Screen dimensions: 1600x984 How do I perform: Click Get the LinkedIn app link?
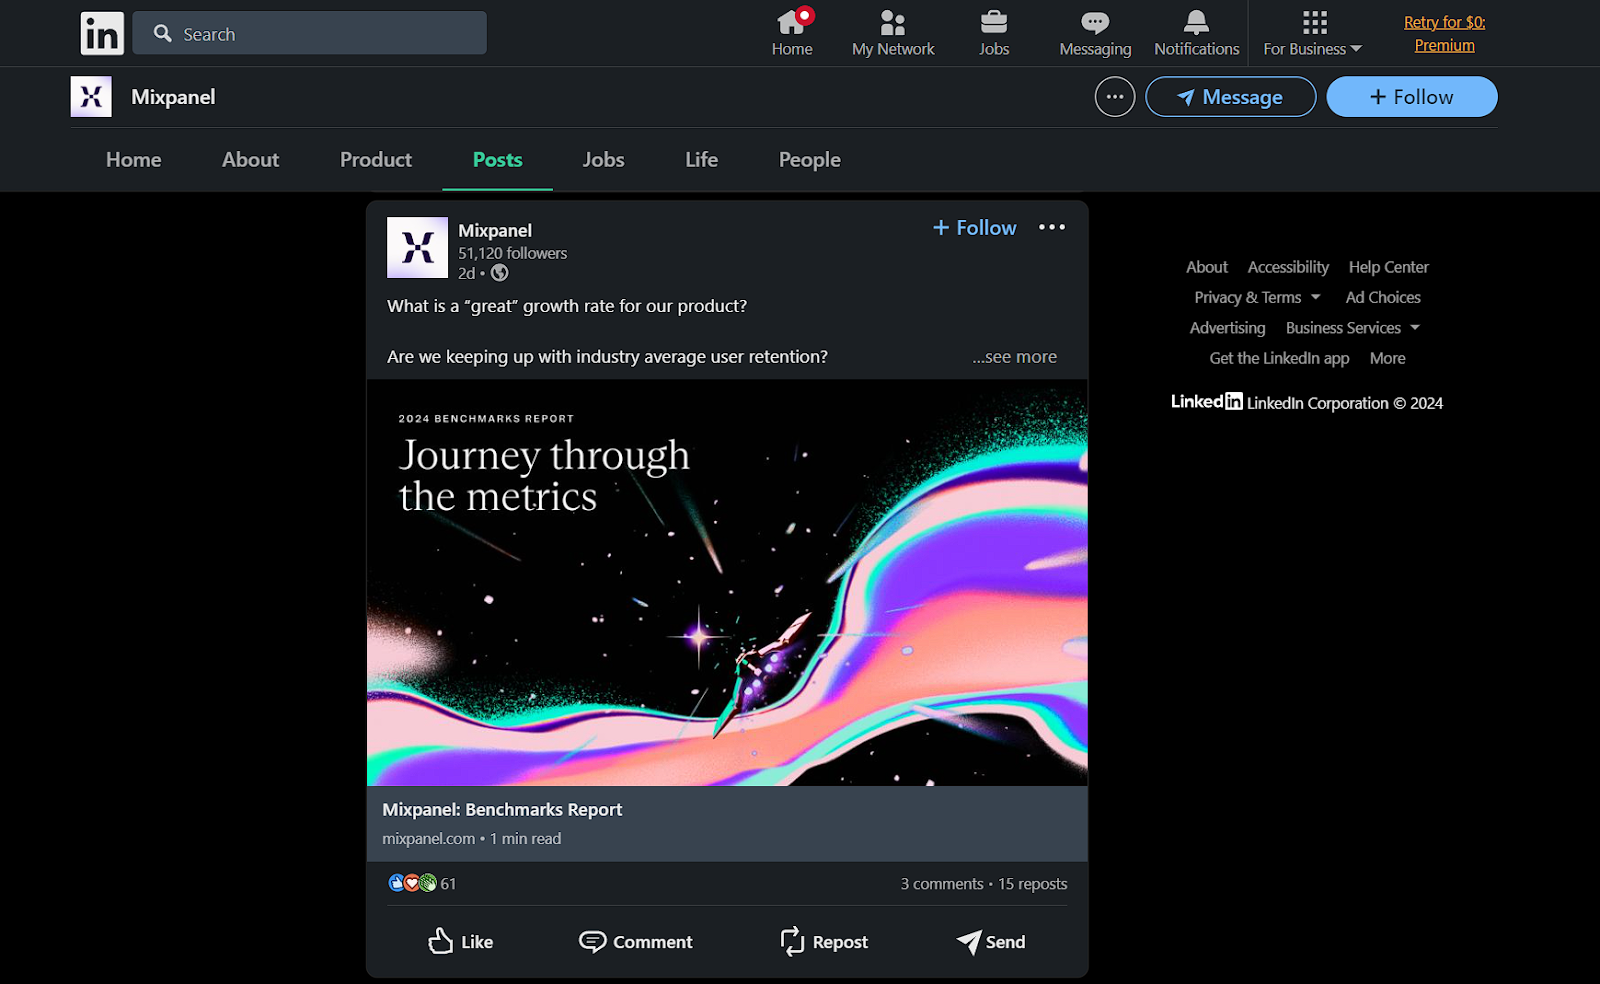1279,358
